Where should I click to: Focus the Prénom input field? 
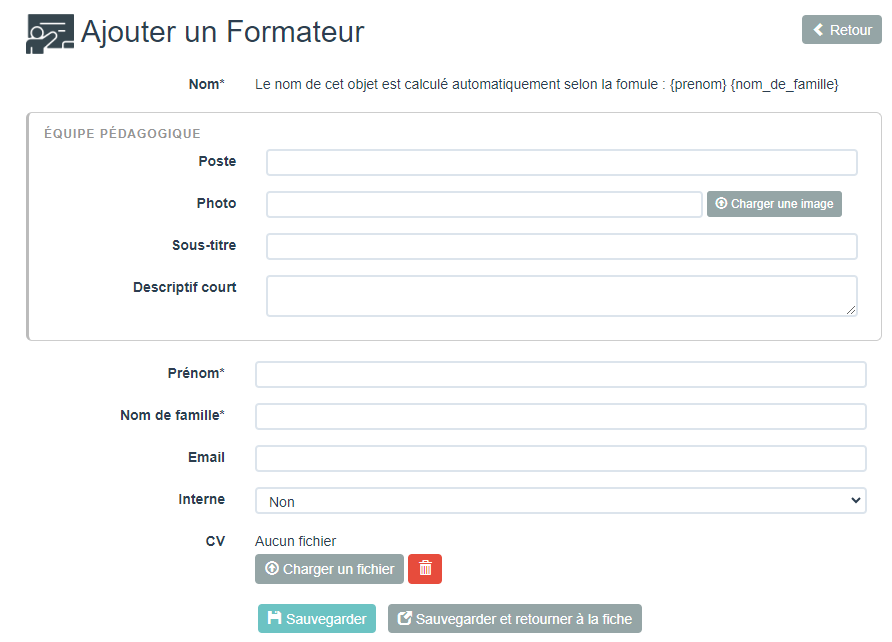tap(560, 374)
